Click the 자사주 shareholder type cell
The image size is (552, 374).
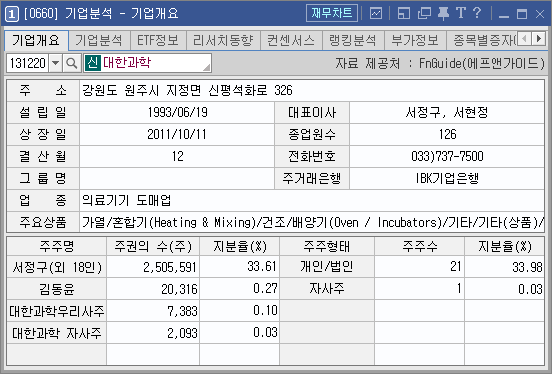[327, 288]
